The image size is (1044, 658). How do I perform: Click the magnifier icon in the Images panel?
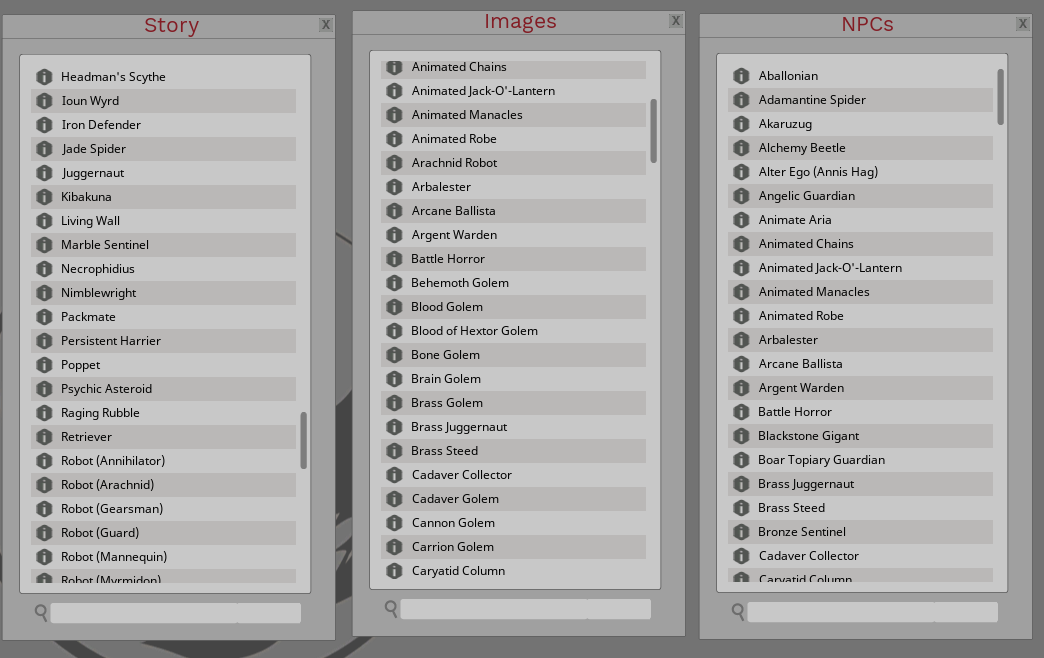(x=389, y=606)
